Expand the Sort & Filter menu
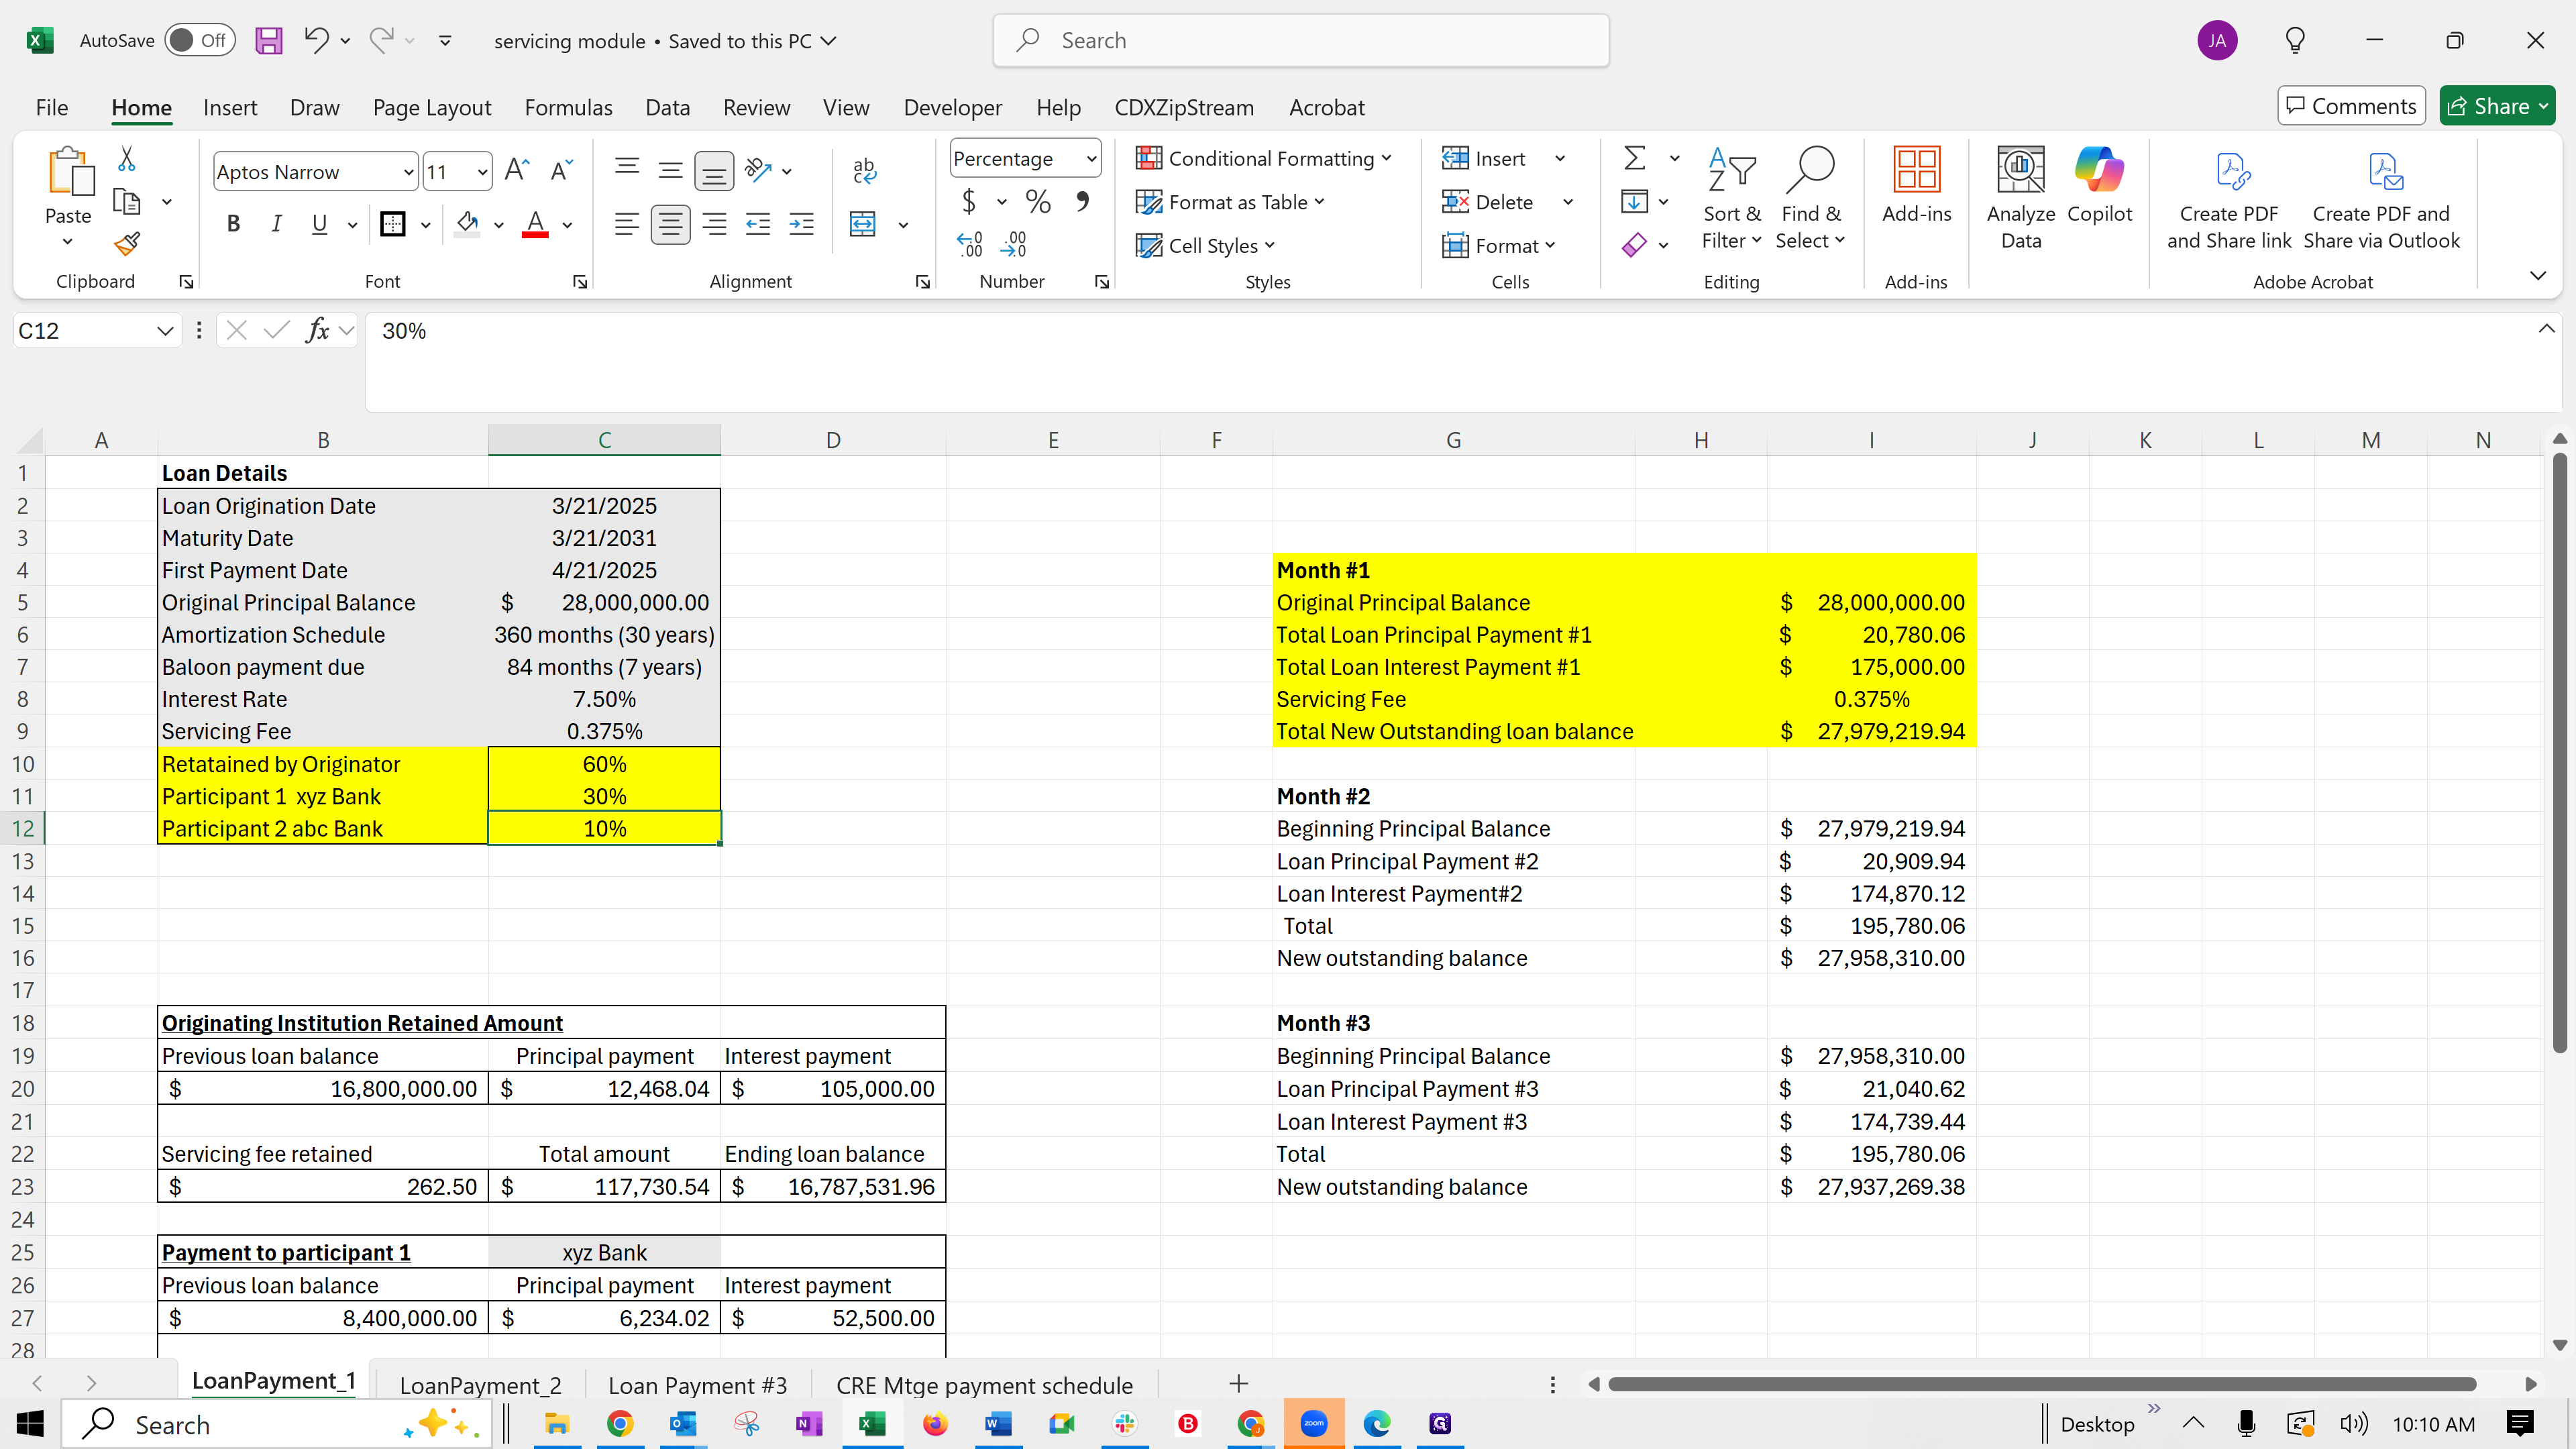Screen dimensions: 2576x1449 (1732, 198)
